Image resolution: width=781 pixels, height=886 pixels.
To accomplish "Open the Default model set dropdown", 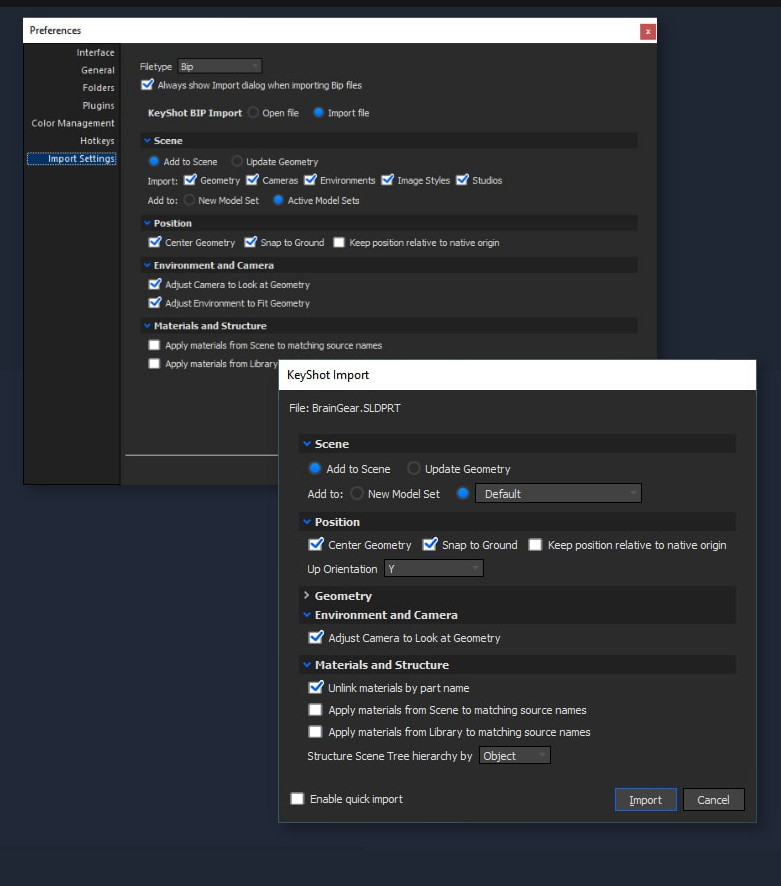I will pos(558,493).
